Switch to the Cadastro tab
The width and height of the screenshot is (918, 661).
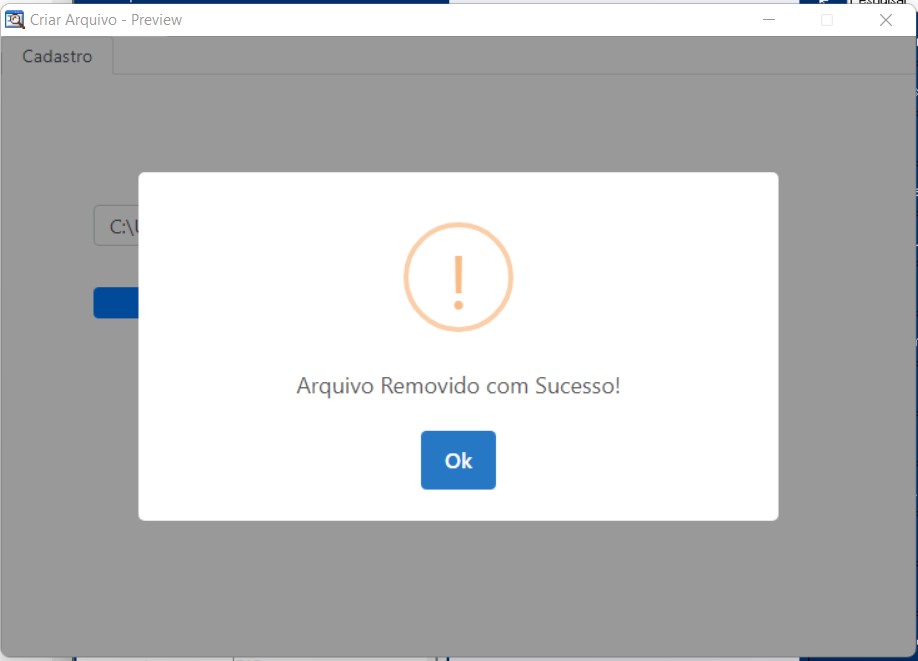tap(57, 57)
